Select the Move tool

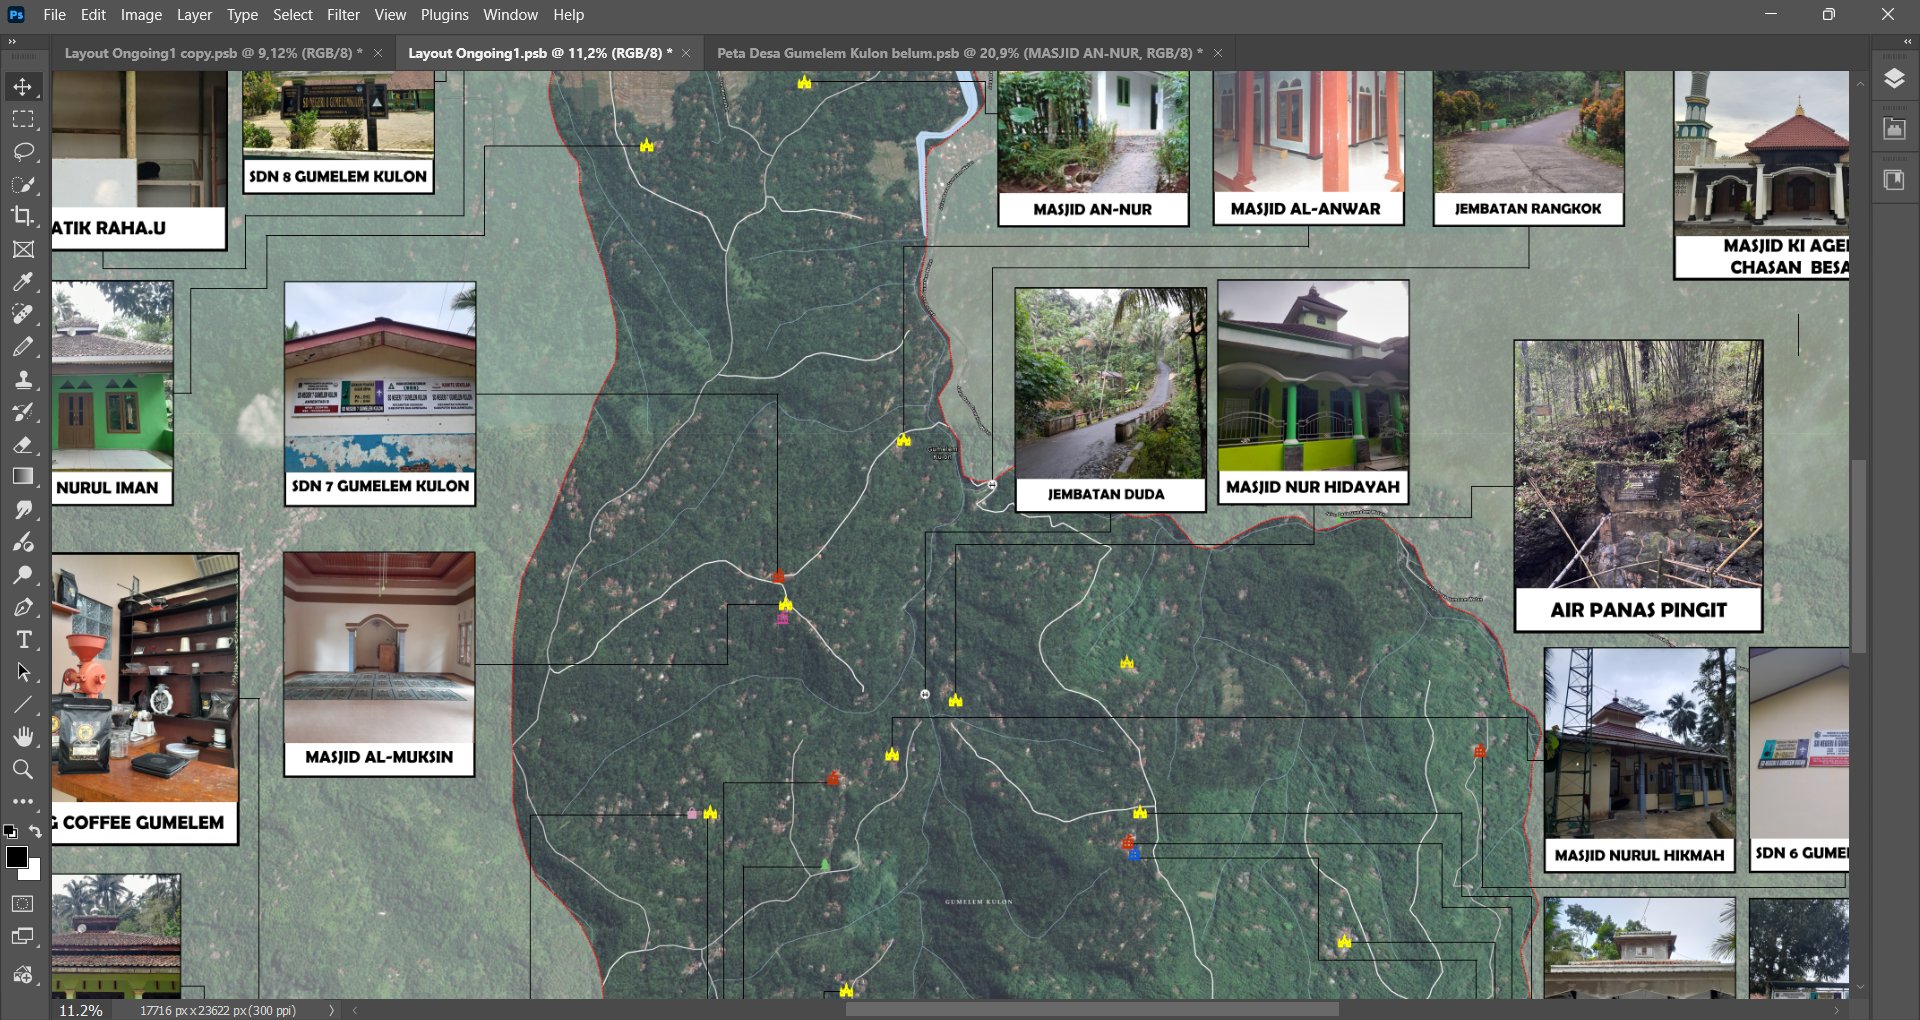(x=23, y=87)
